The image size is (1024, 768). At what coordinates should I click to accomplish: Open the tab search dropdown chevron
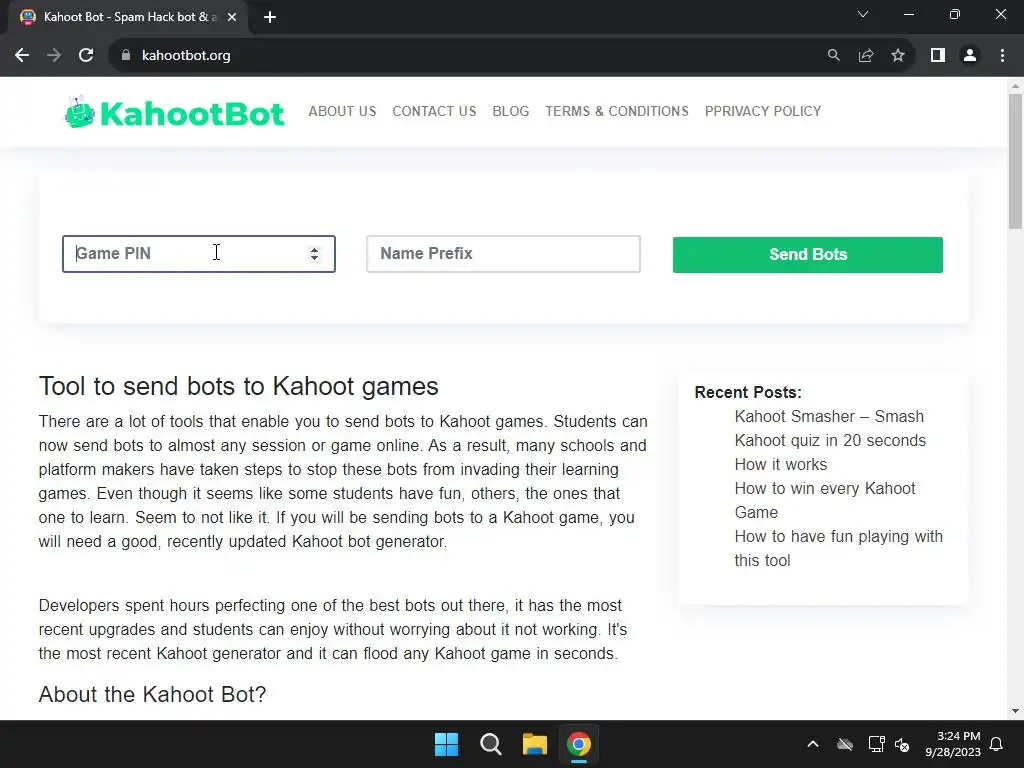(x=863, y=14)
